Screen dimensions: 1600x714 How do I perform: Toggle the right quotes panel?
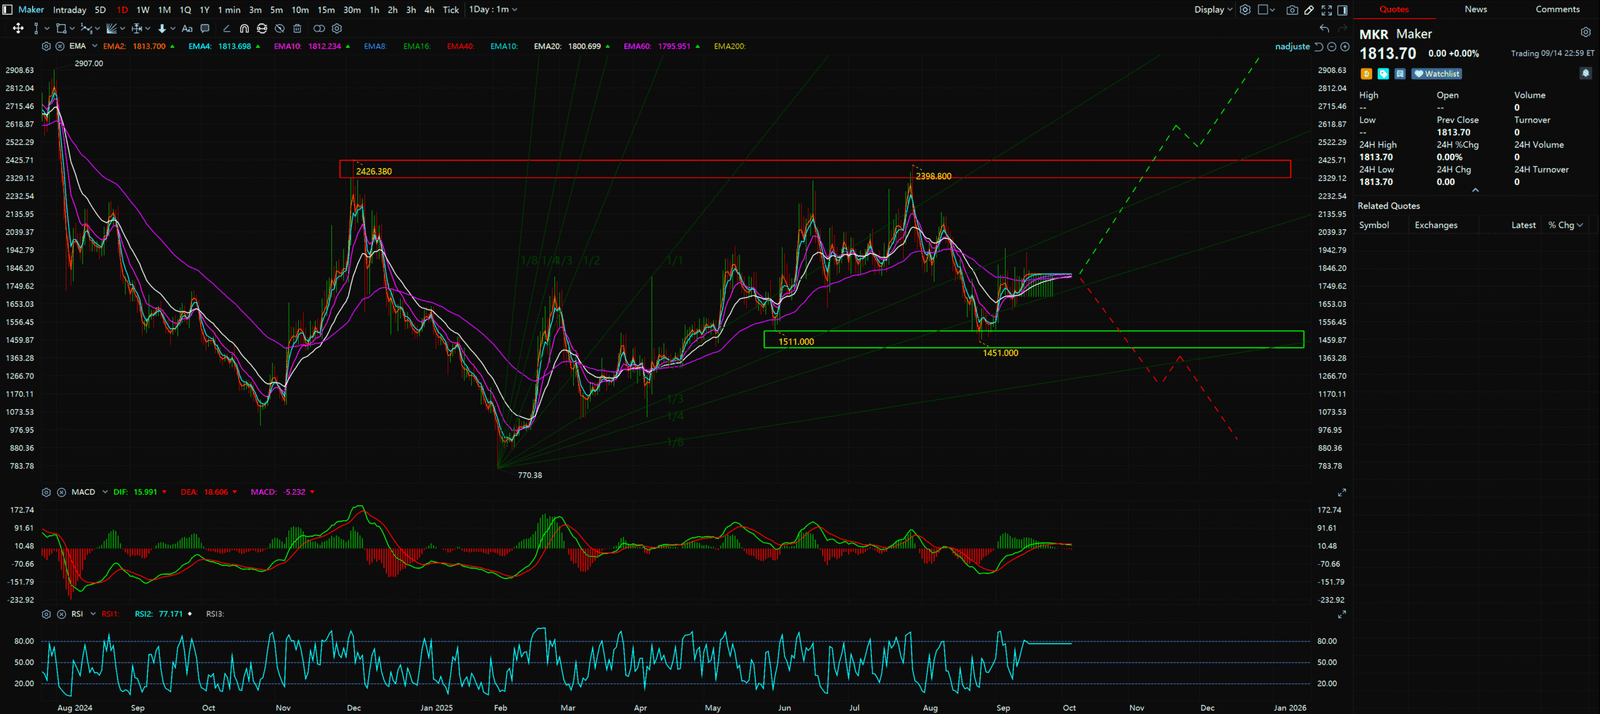pos(1342,10)
